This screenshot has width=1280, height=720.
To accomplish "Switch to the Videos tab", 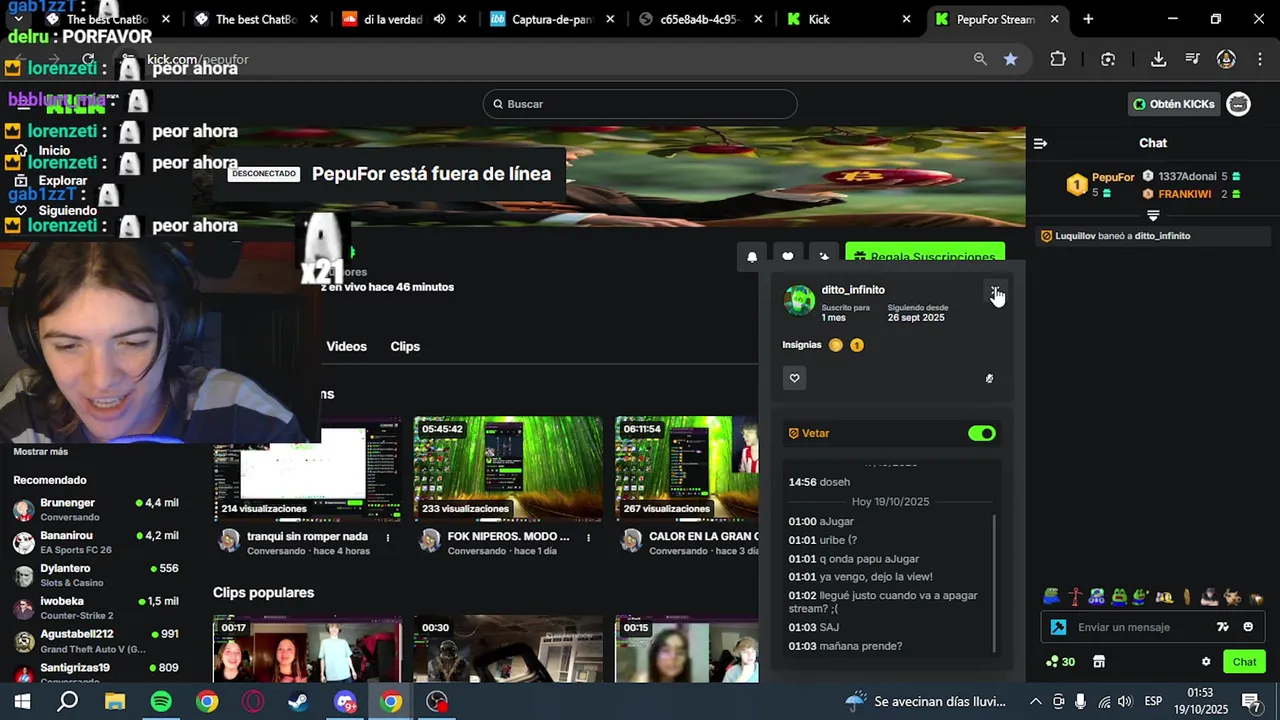I will (x=346, y=346).
